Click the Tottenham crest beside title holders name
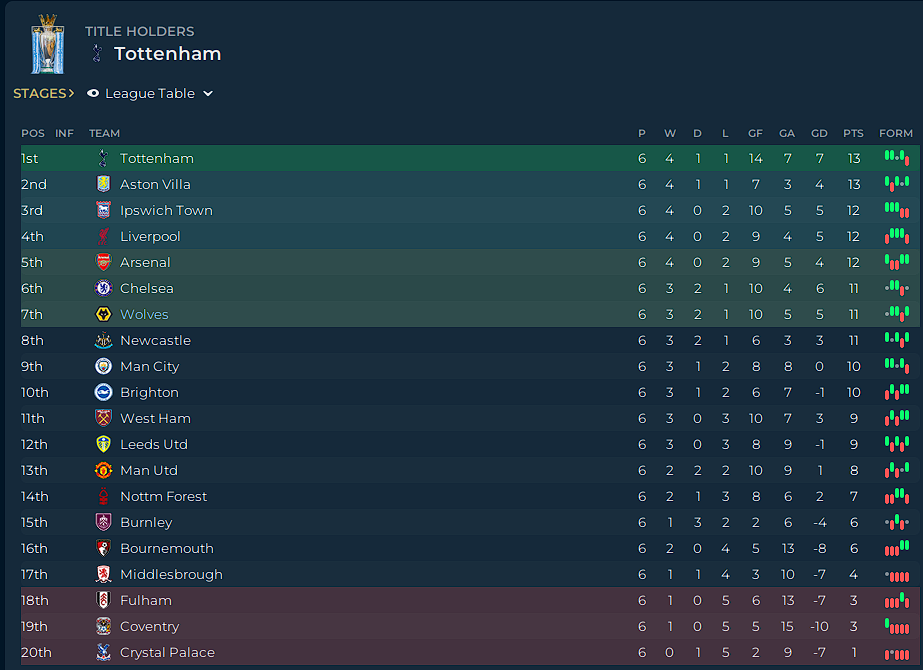 (98, 54)
